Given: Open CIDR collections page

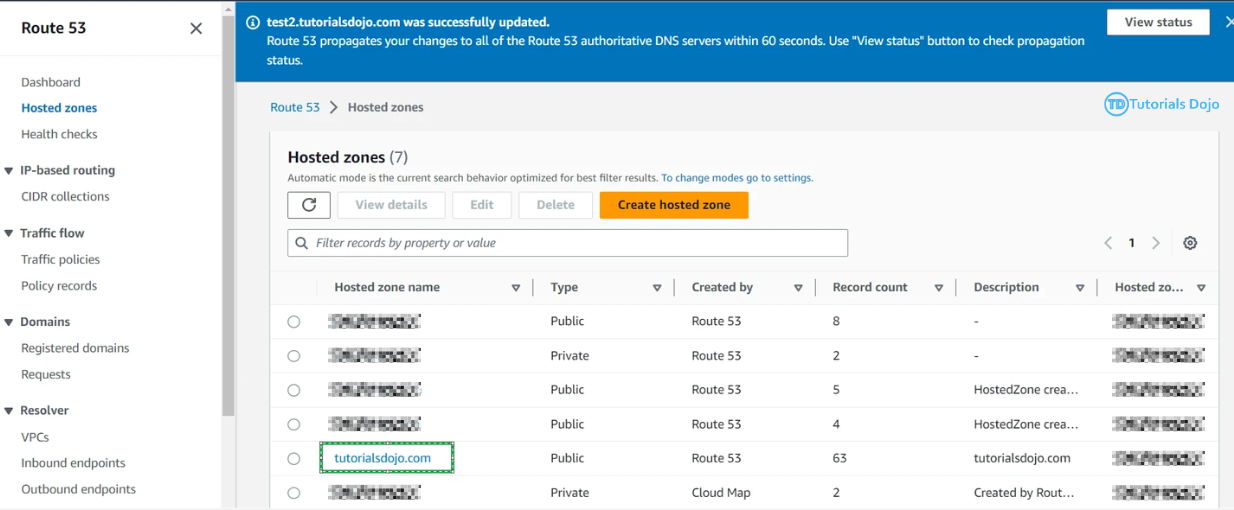Looking at the screenshot, I should pyautogui.click(x=65, y=197).
